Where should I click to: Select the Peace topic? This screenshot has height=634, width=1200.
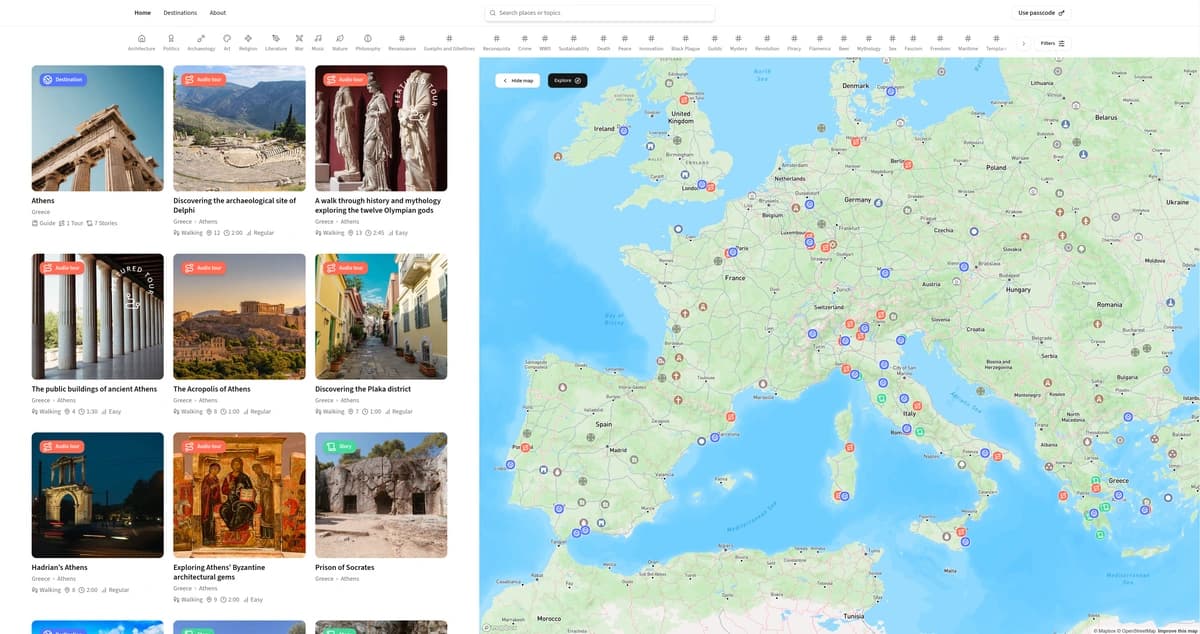pyautogui.click(x=625, y=42)
